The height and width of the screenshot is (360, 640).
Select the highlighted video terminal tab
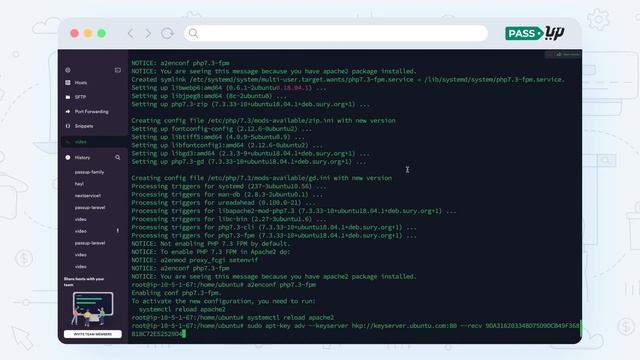94,142
